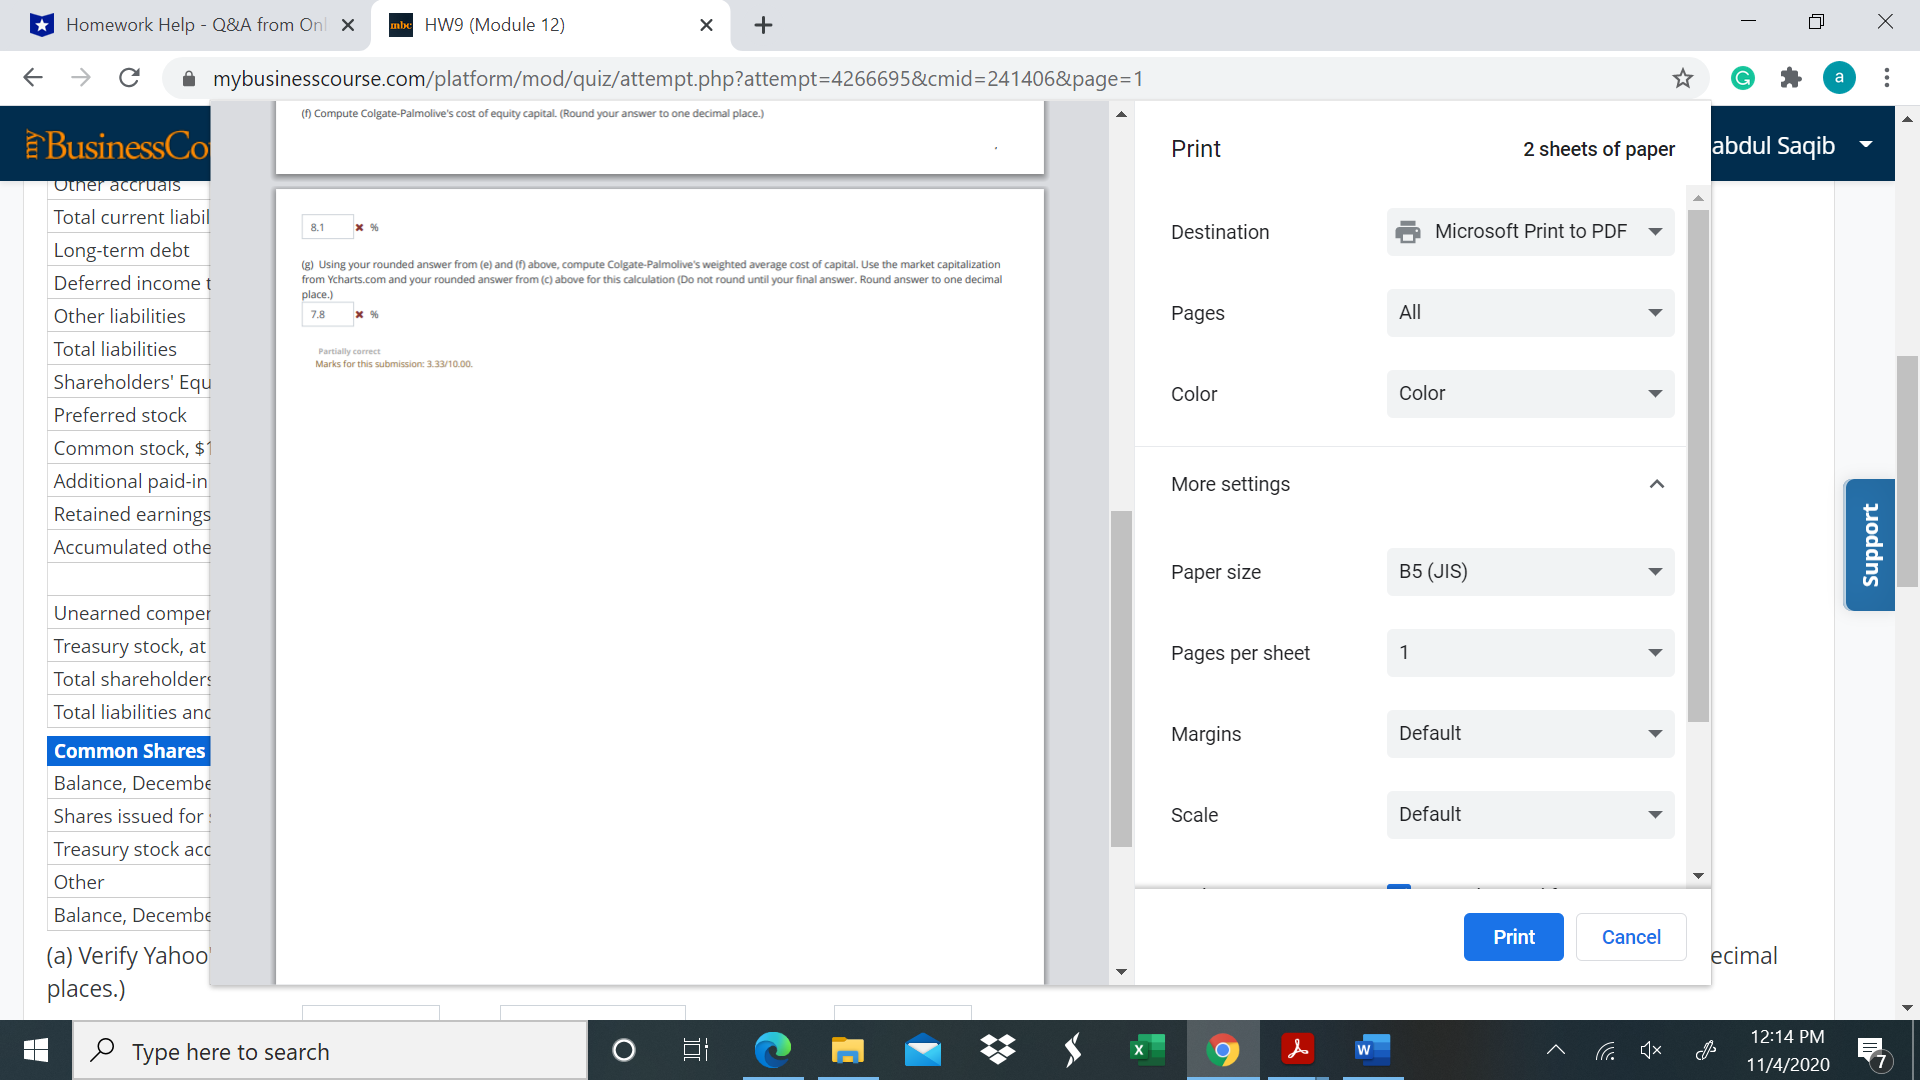Open Excel from the taskbar
Image resolution: width=1920 pixels, height=1080 pixels.
click(x=1147, y=1050)
